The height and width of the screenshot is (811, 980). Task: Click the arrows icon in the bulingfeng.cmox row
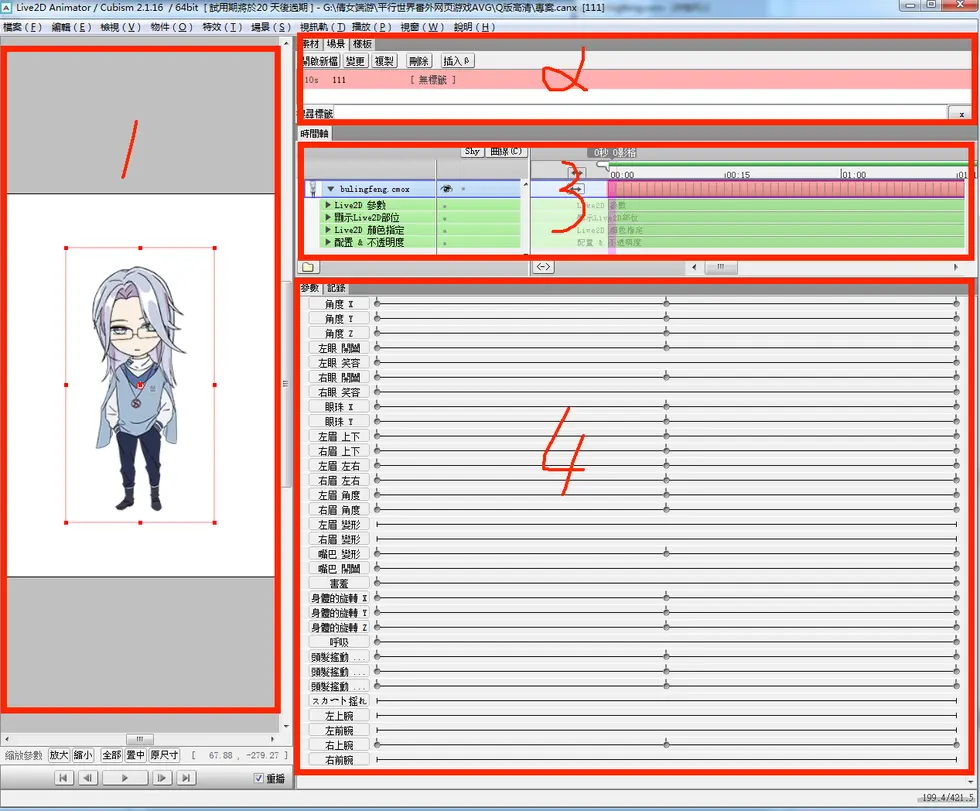click(576, 189)
